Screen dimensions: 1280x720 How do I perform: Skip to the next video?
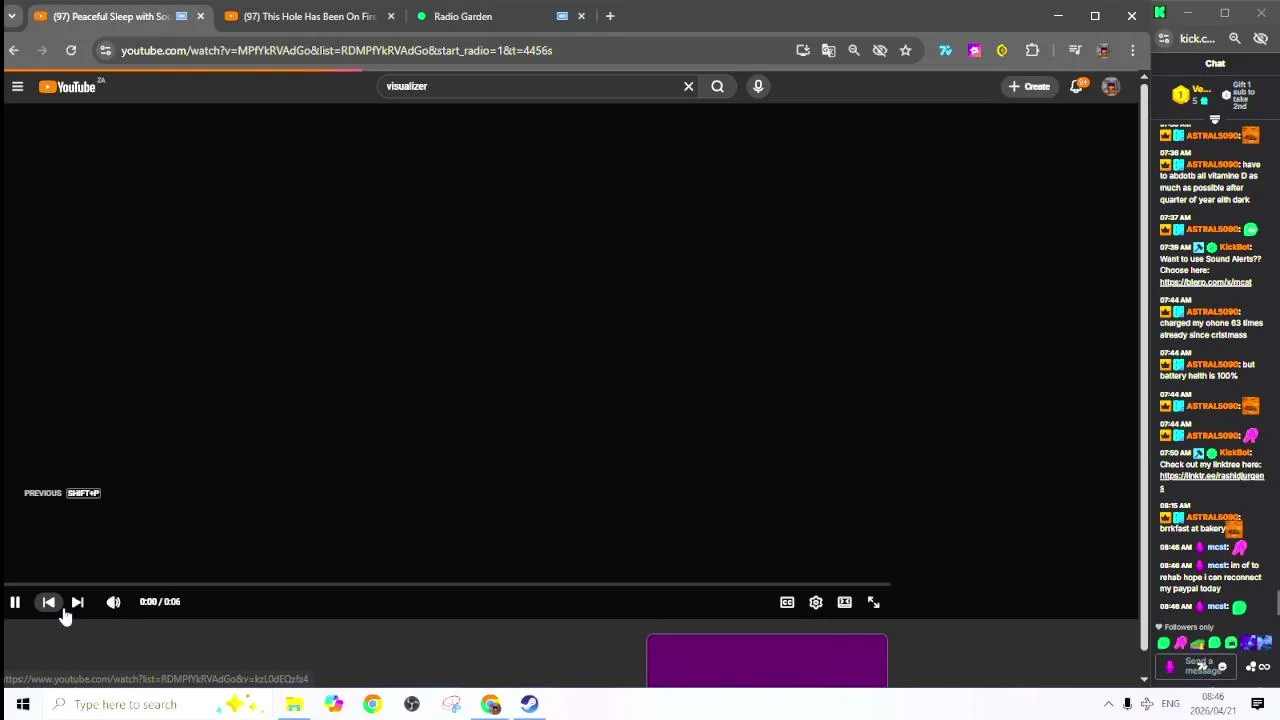(77, 602)
